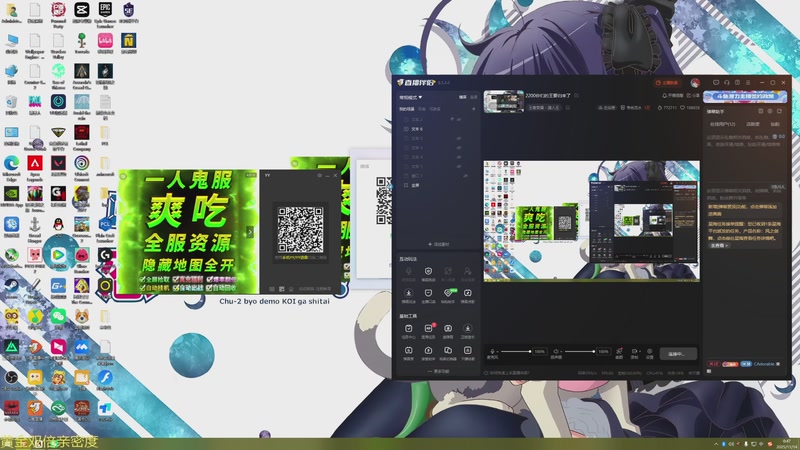Click the trash icon in danmaku panel

click(x=775, y=137)
